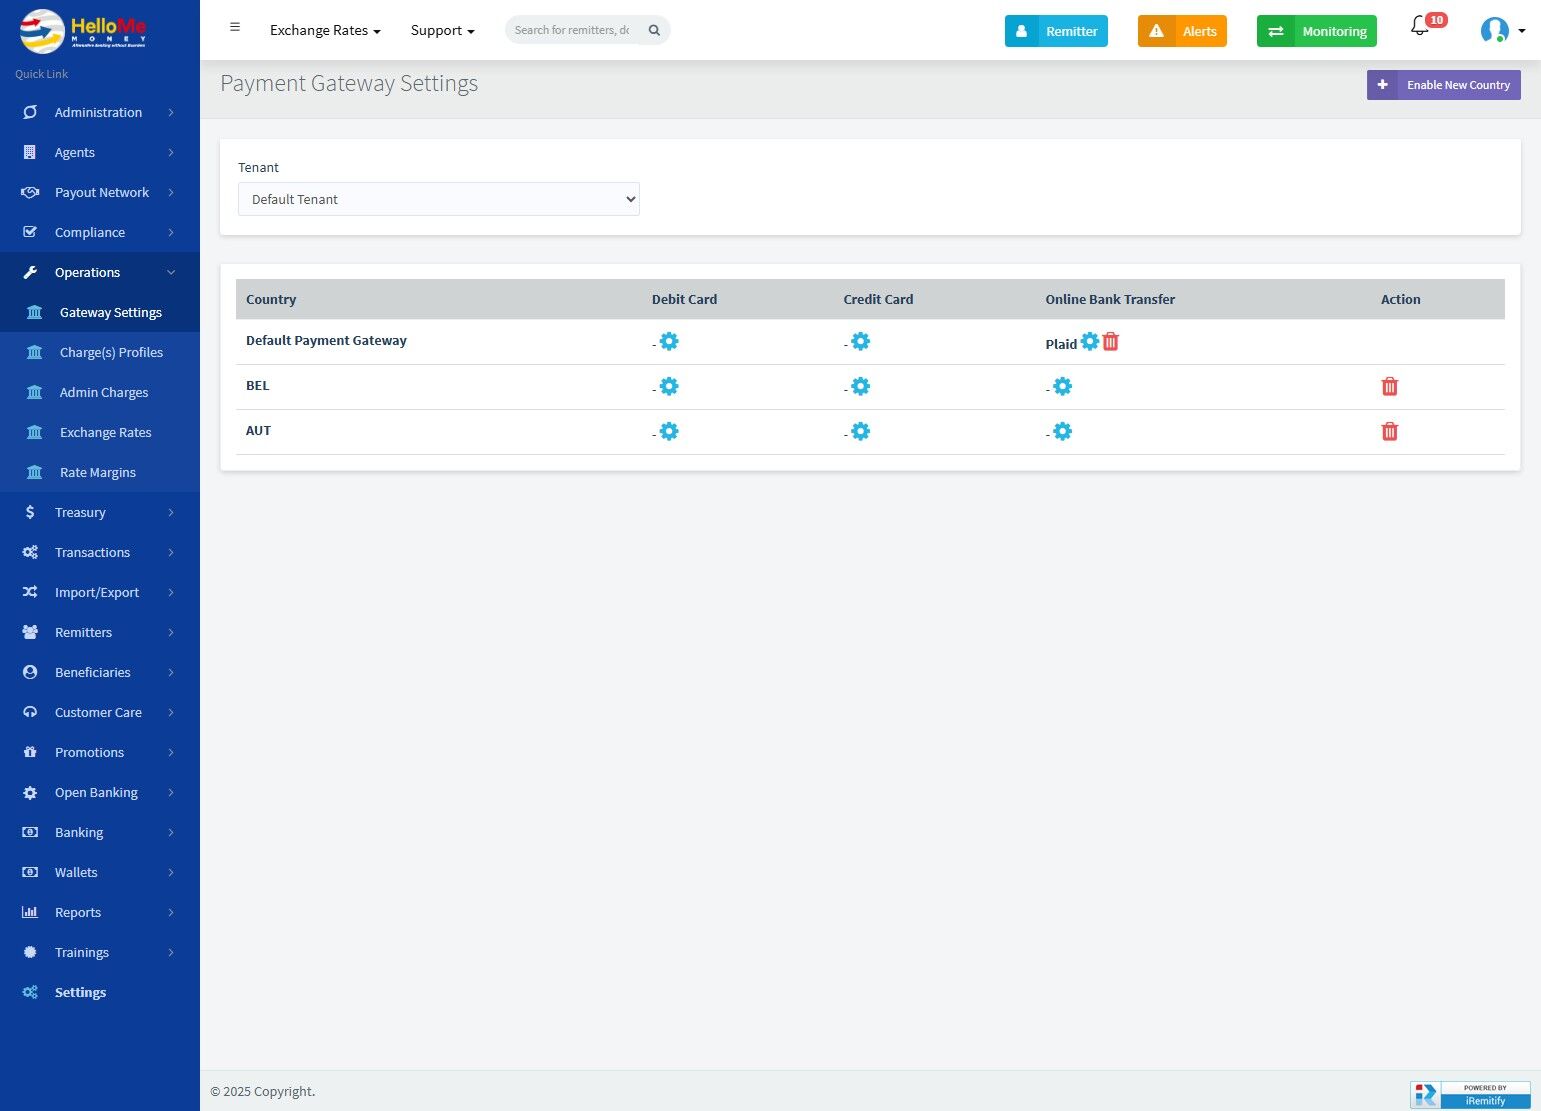Open the Support dropdown menu
Viewport: 1541px width, 1111px height.
(x=442, y=30)
